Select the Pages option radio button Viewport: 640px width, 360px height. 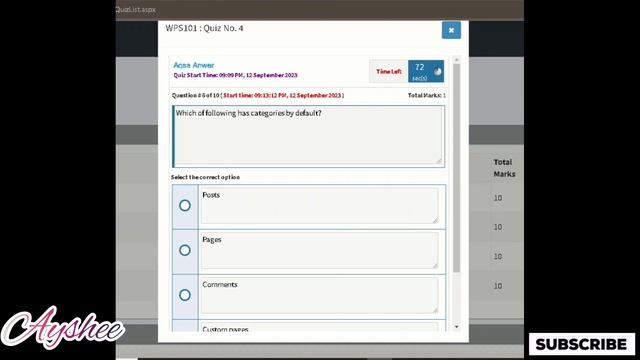click(x=185, y=250)
